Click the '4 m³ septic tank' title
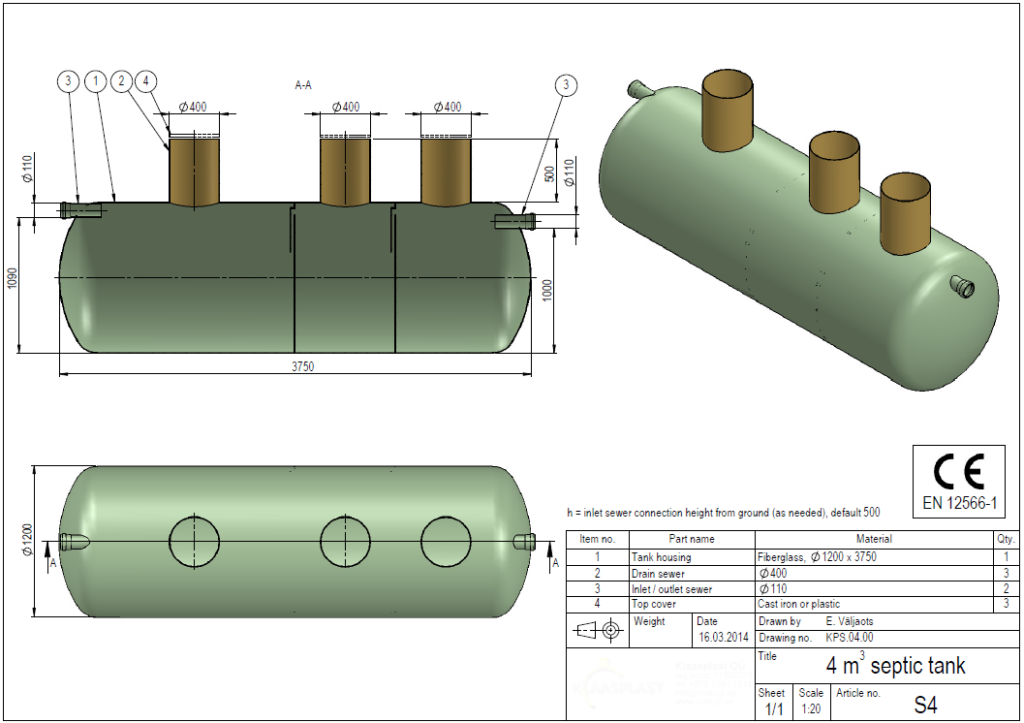 [895, 665]
